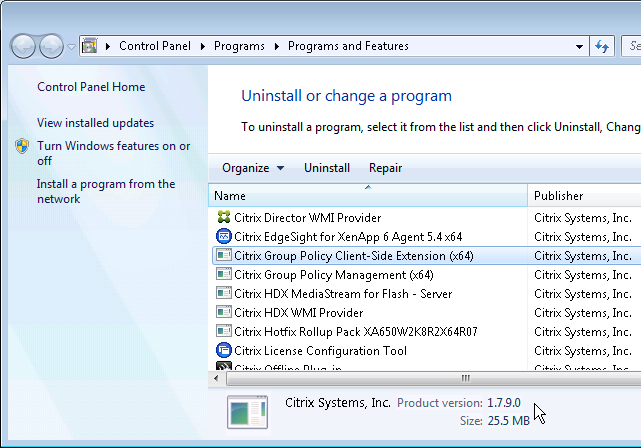Click Citrix Group Policy Client-Side Extension icon

[x=224, y=255]
